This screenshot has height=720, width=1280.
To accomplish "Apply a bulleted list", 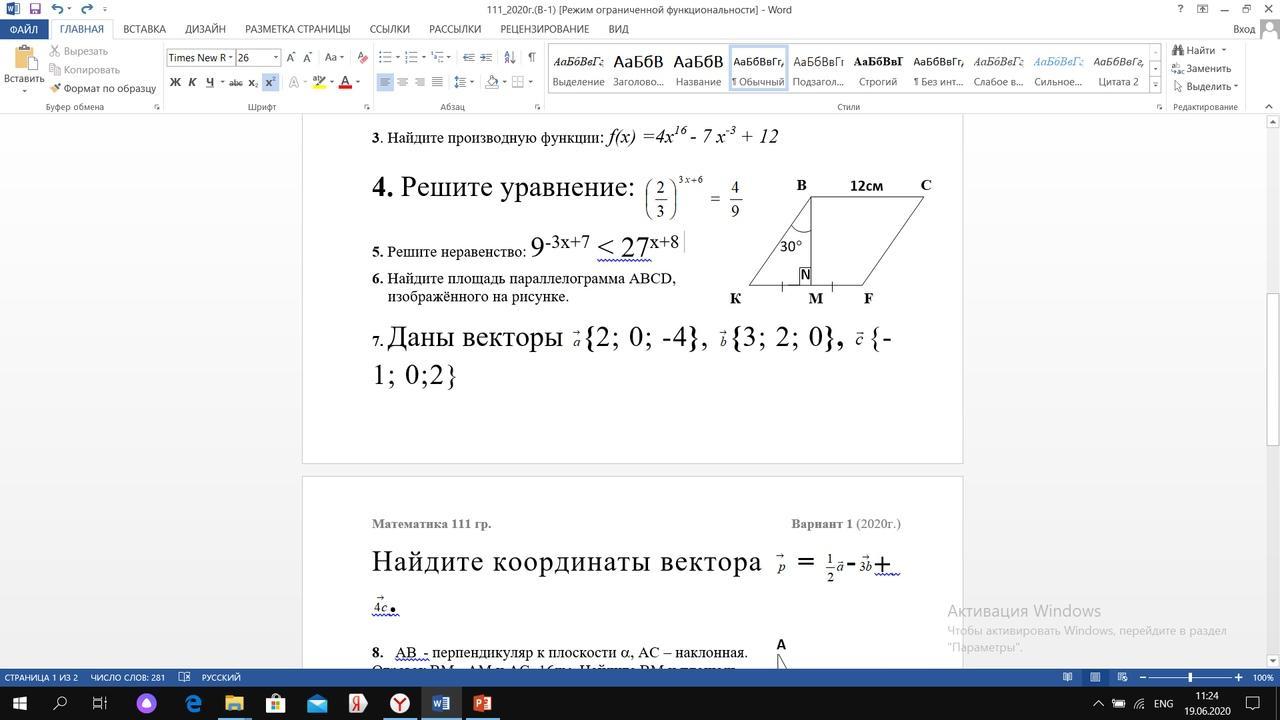I will click(386, 57).
